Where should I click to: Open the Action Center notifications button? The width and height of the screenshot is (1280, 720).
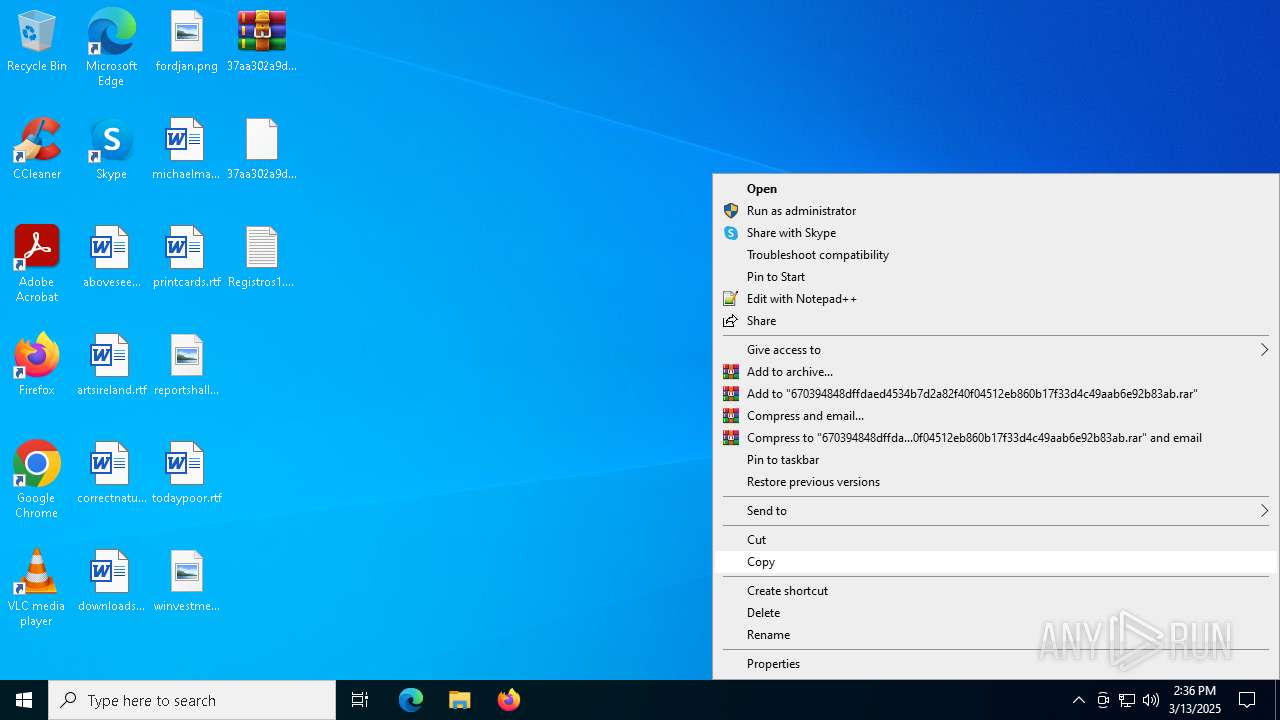[1247, 700]
